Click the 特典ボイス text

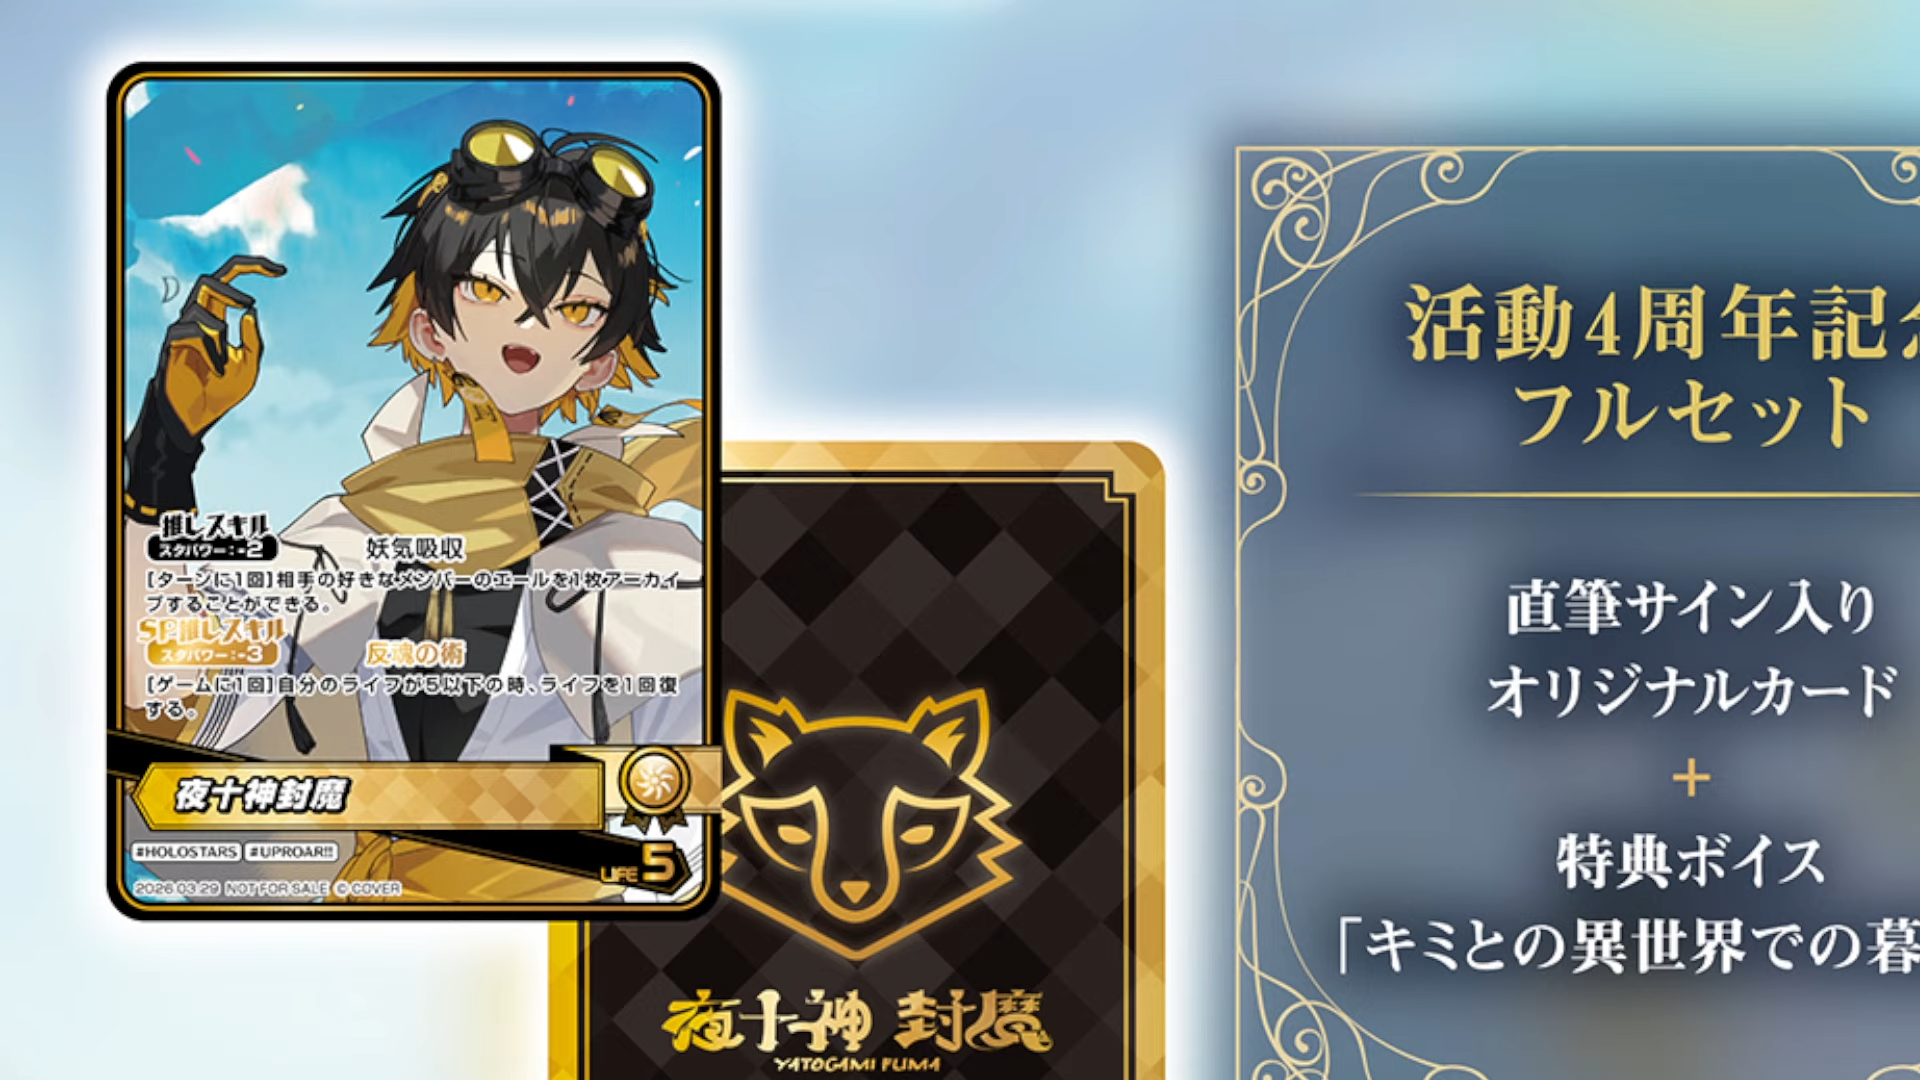[1691, 862]
